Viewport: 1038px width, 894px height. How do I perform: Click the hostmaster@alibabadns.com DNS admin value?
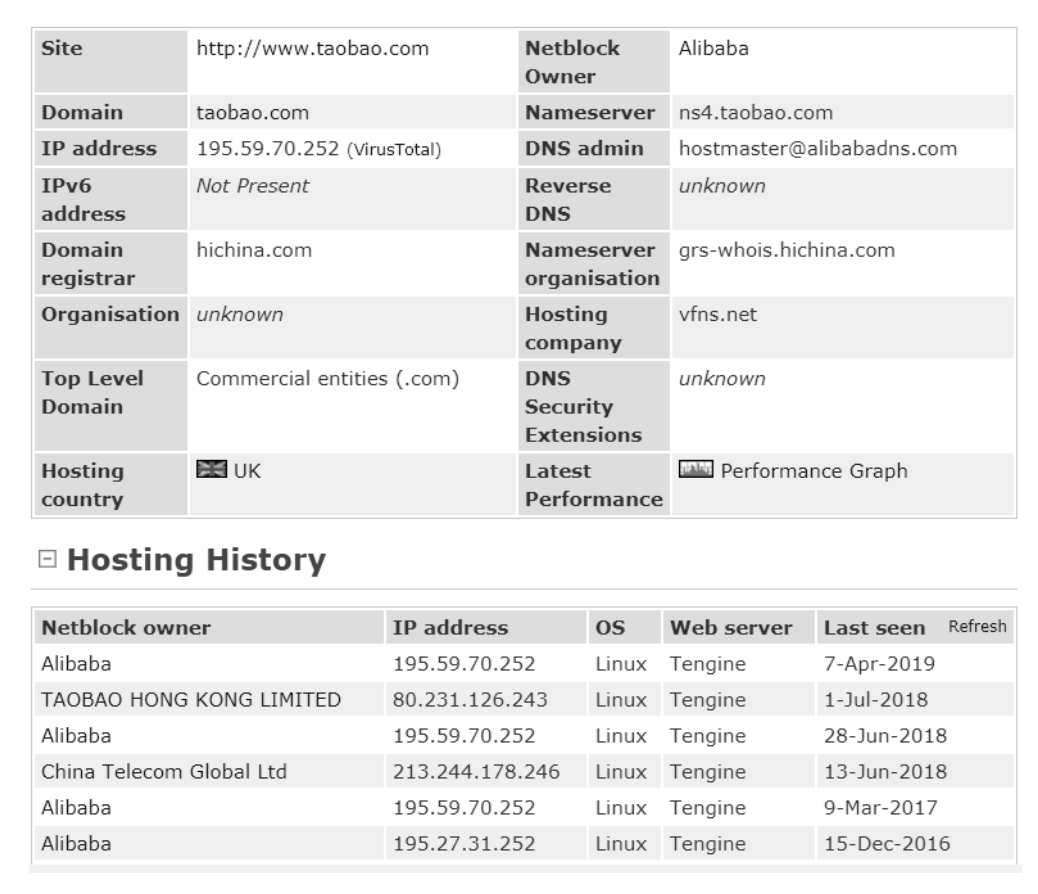[818, 149]
